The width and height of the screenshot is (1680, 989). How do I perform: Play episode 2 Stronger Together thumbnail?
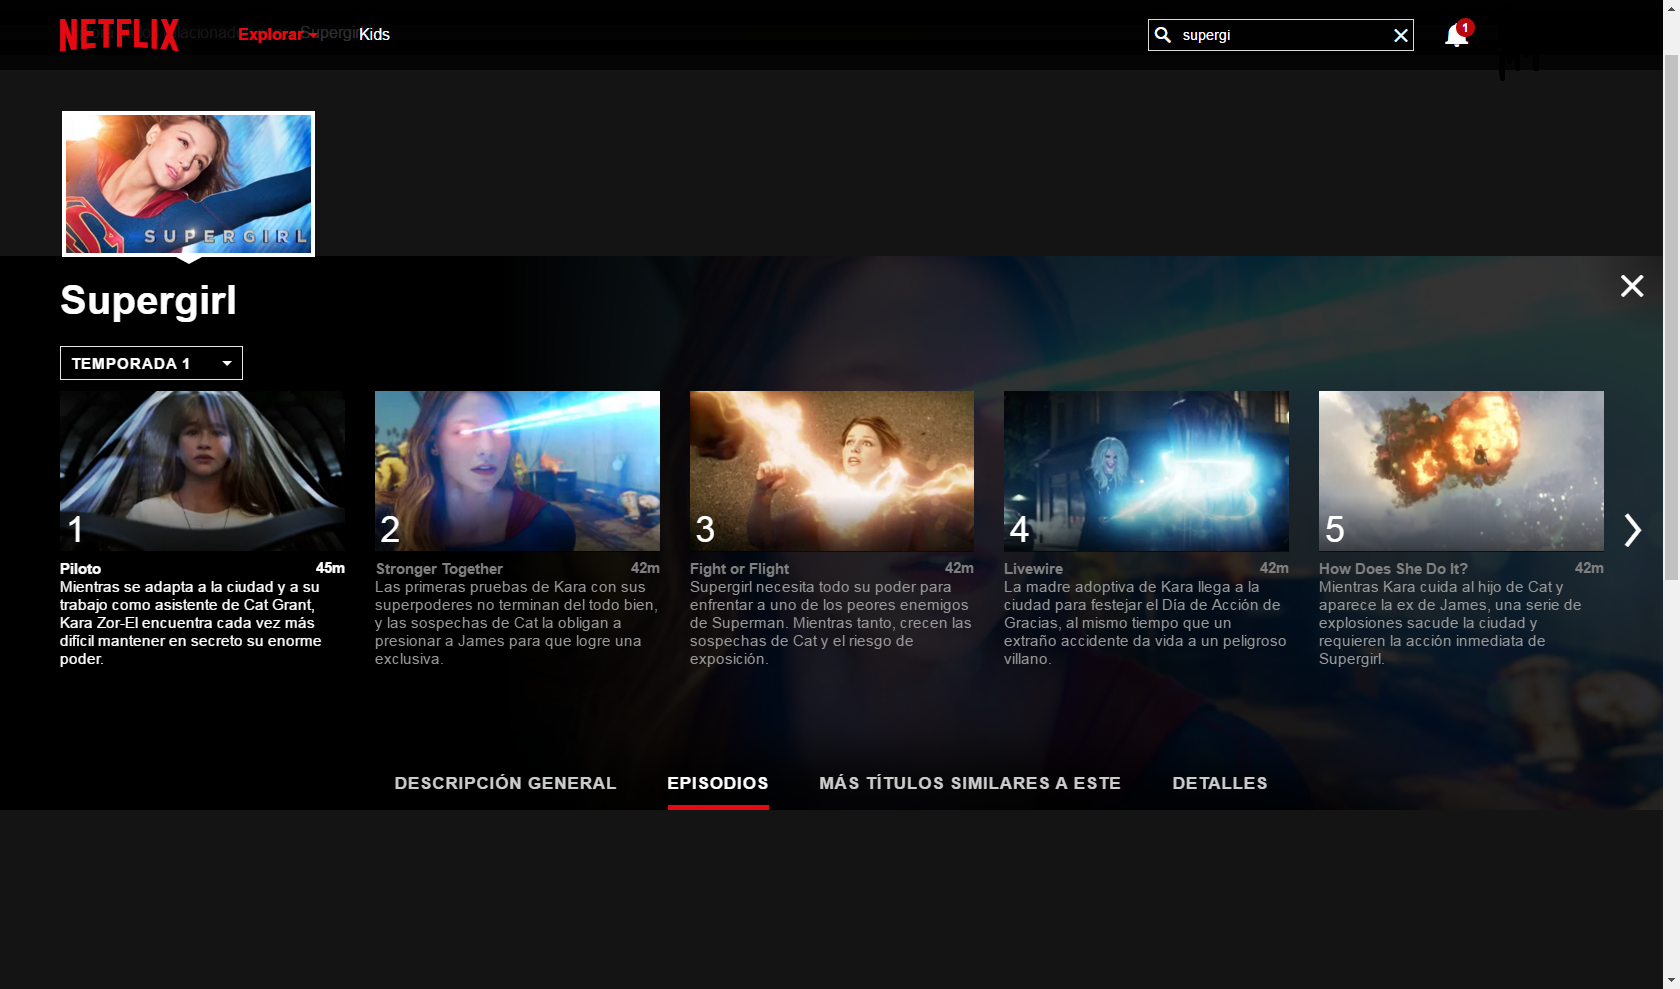[x=517, y=470]
